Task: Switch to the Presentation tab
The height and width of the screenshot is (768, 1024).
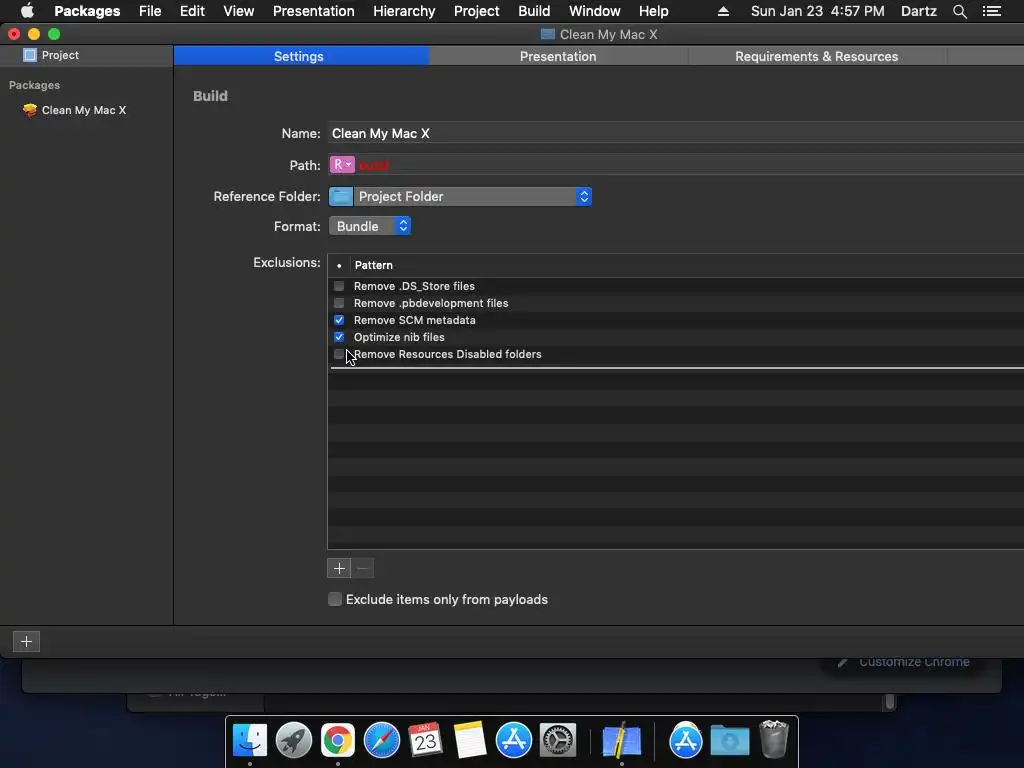Action: [558, 56]
